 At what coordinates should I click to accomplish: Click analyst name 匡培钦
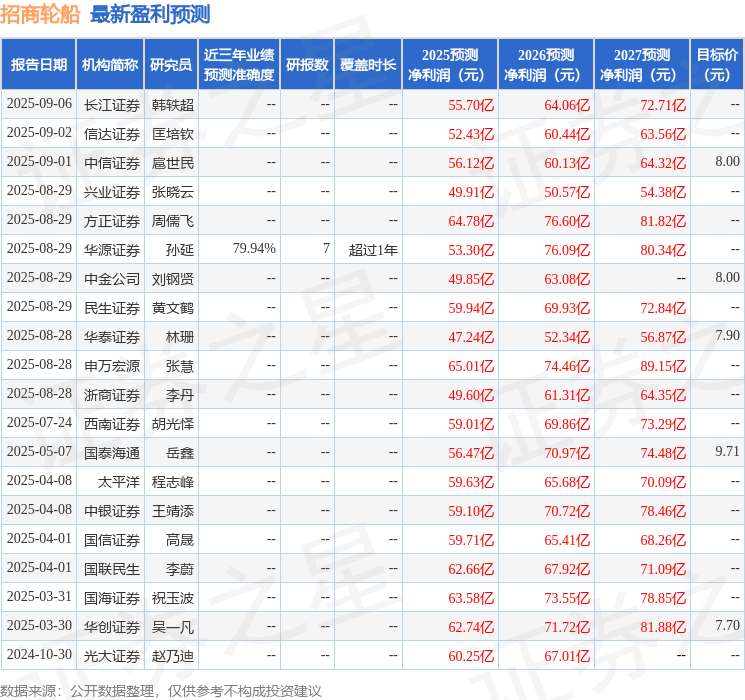click(172, 134)
